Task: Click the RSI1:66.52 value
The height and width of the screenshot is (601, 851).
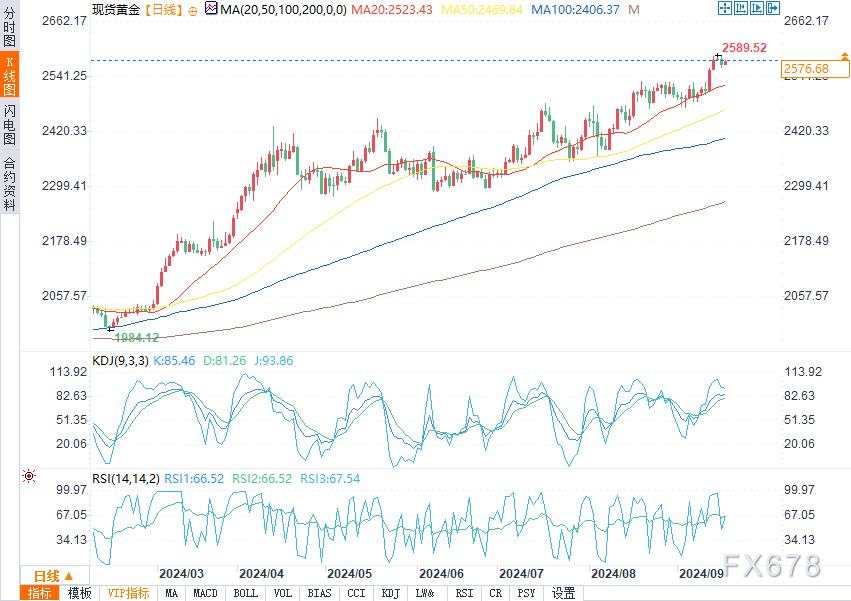Action: point(194,478)
